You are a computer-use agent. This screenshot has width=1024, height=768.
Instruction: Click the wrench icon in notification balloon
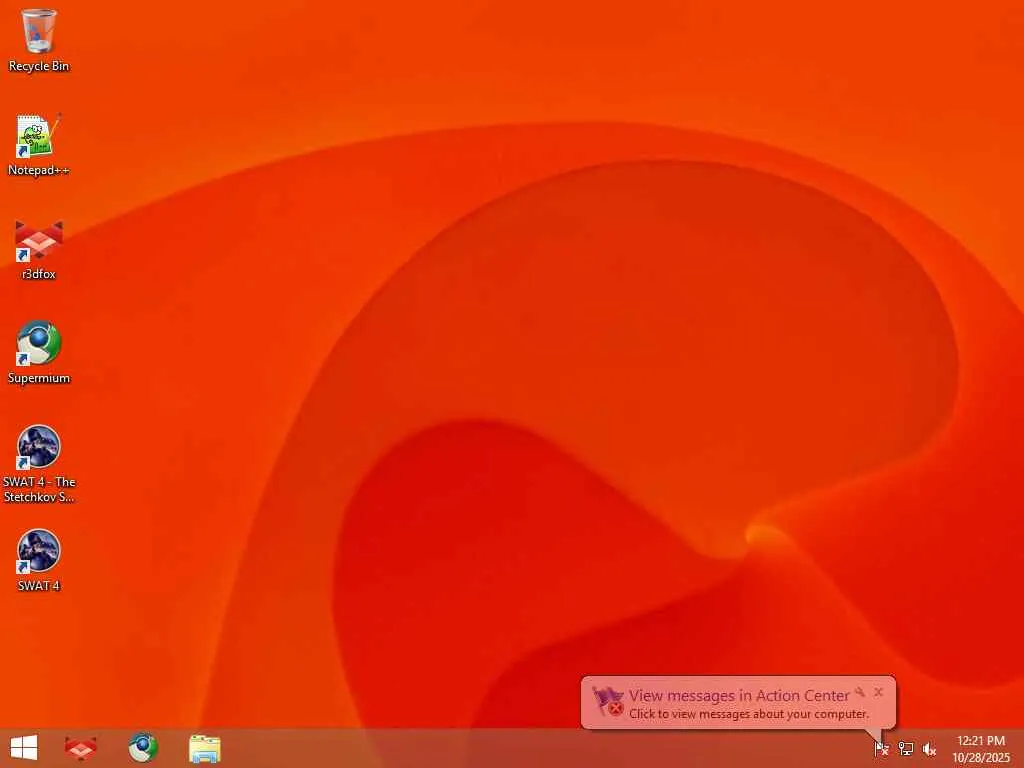pos(859,692)
